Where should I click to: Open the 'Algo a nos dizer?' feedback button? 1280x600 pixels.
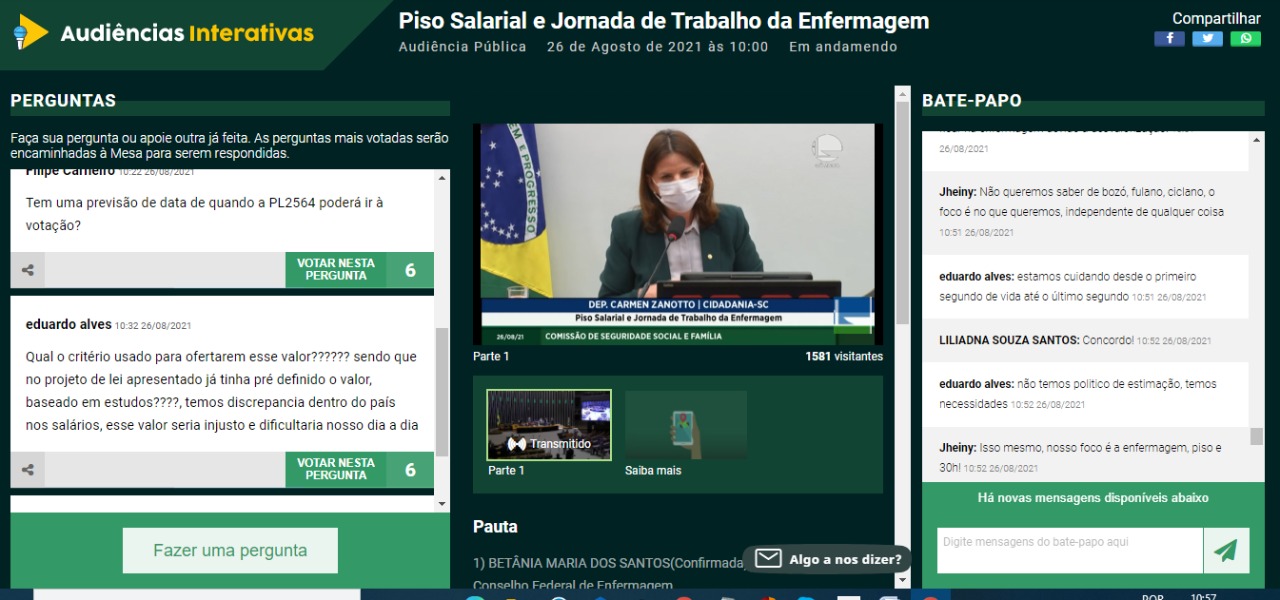(827, 559)
